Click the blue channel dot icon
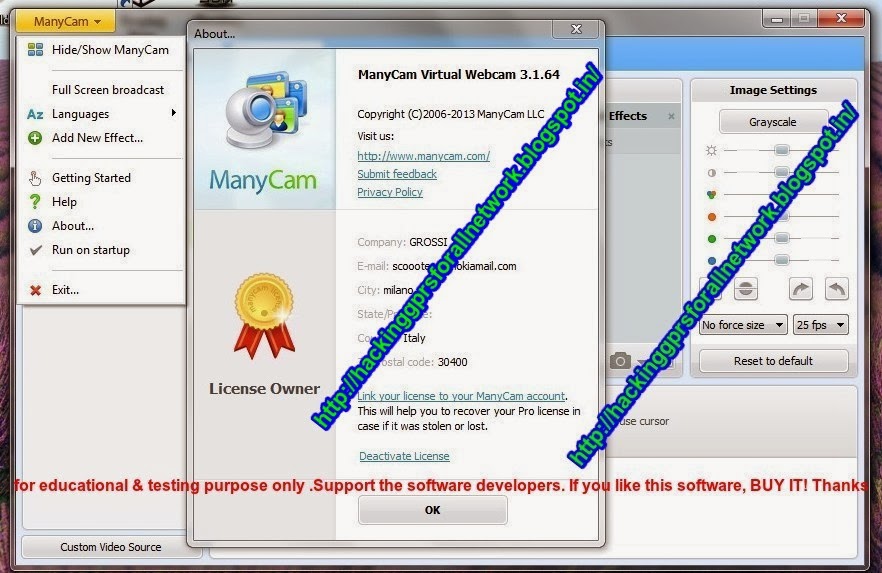This screenshot has height=573, width=882. 712,261
